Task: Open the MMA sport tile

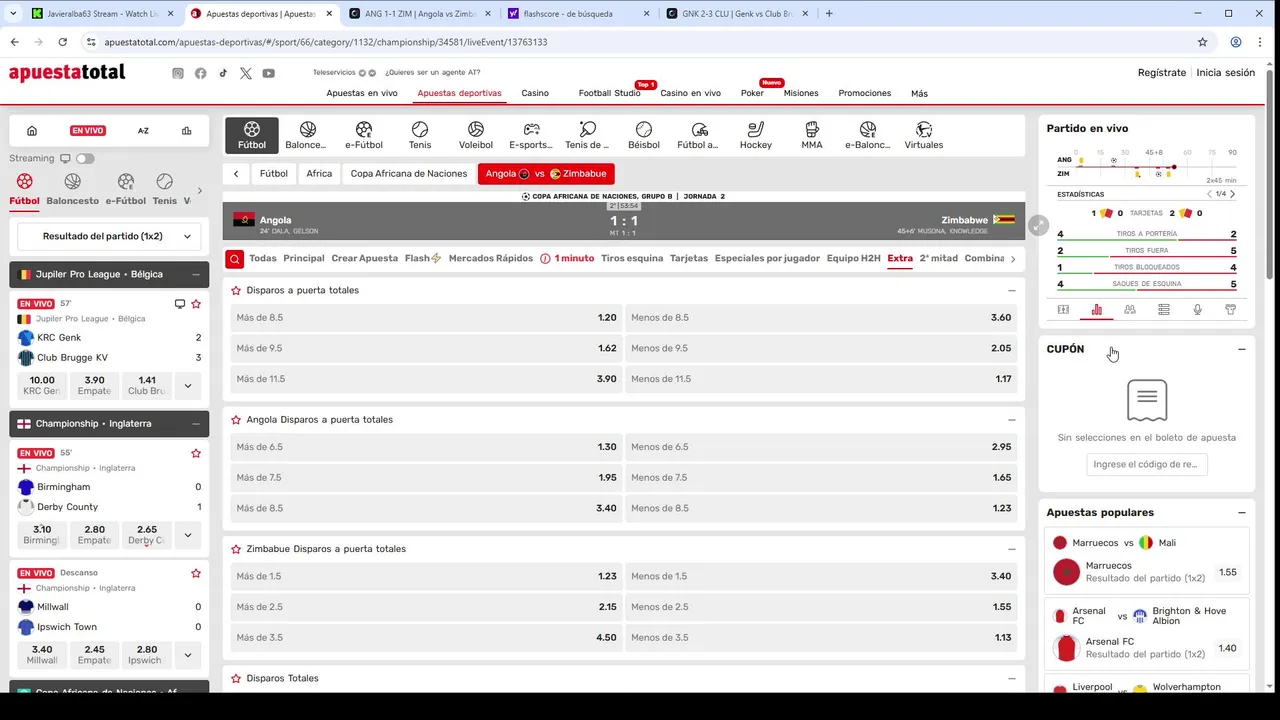Action: click(x=812, y=135)
